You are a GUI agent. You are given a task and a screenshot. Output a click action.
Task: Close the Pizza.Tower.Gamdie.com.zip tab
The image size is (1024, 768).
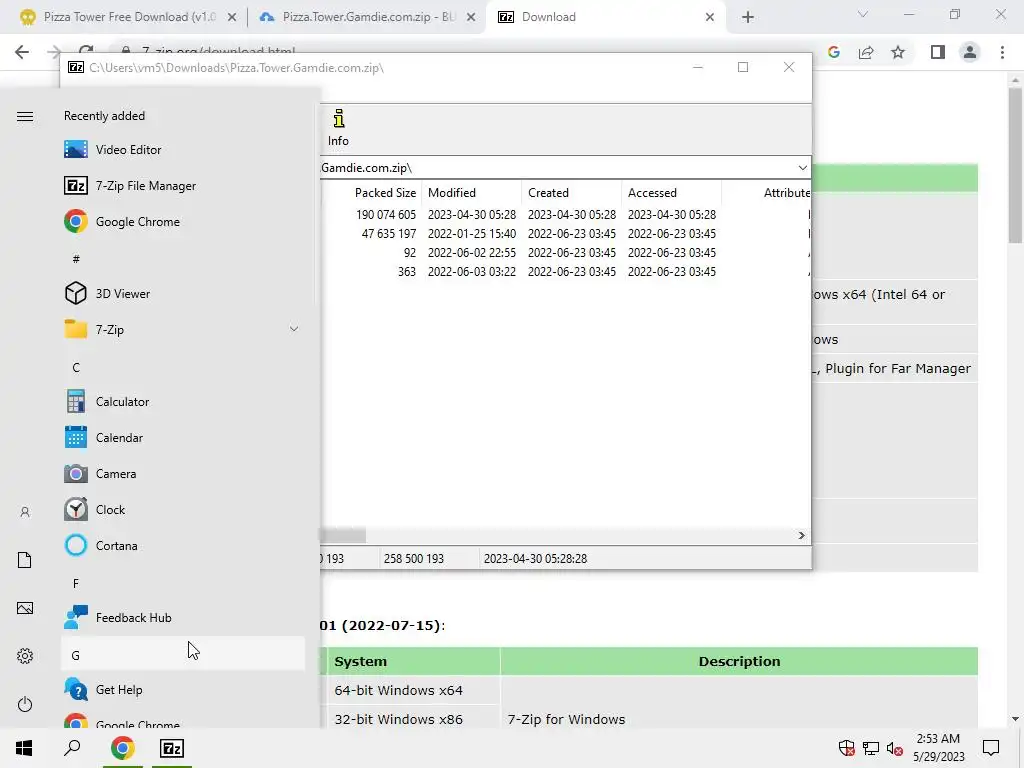coord(471,18)
